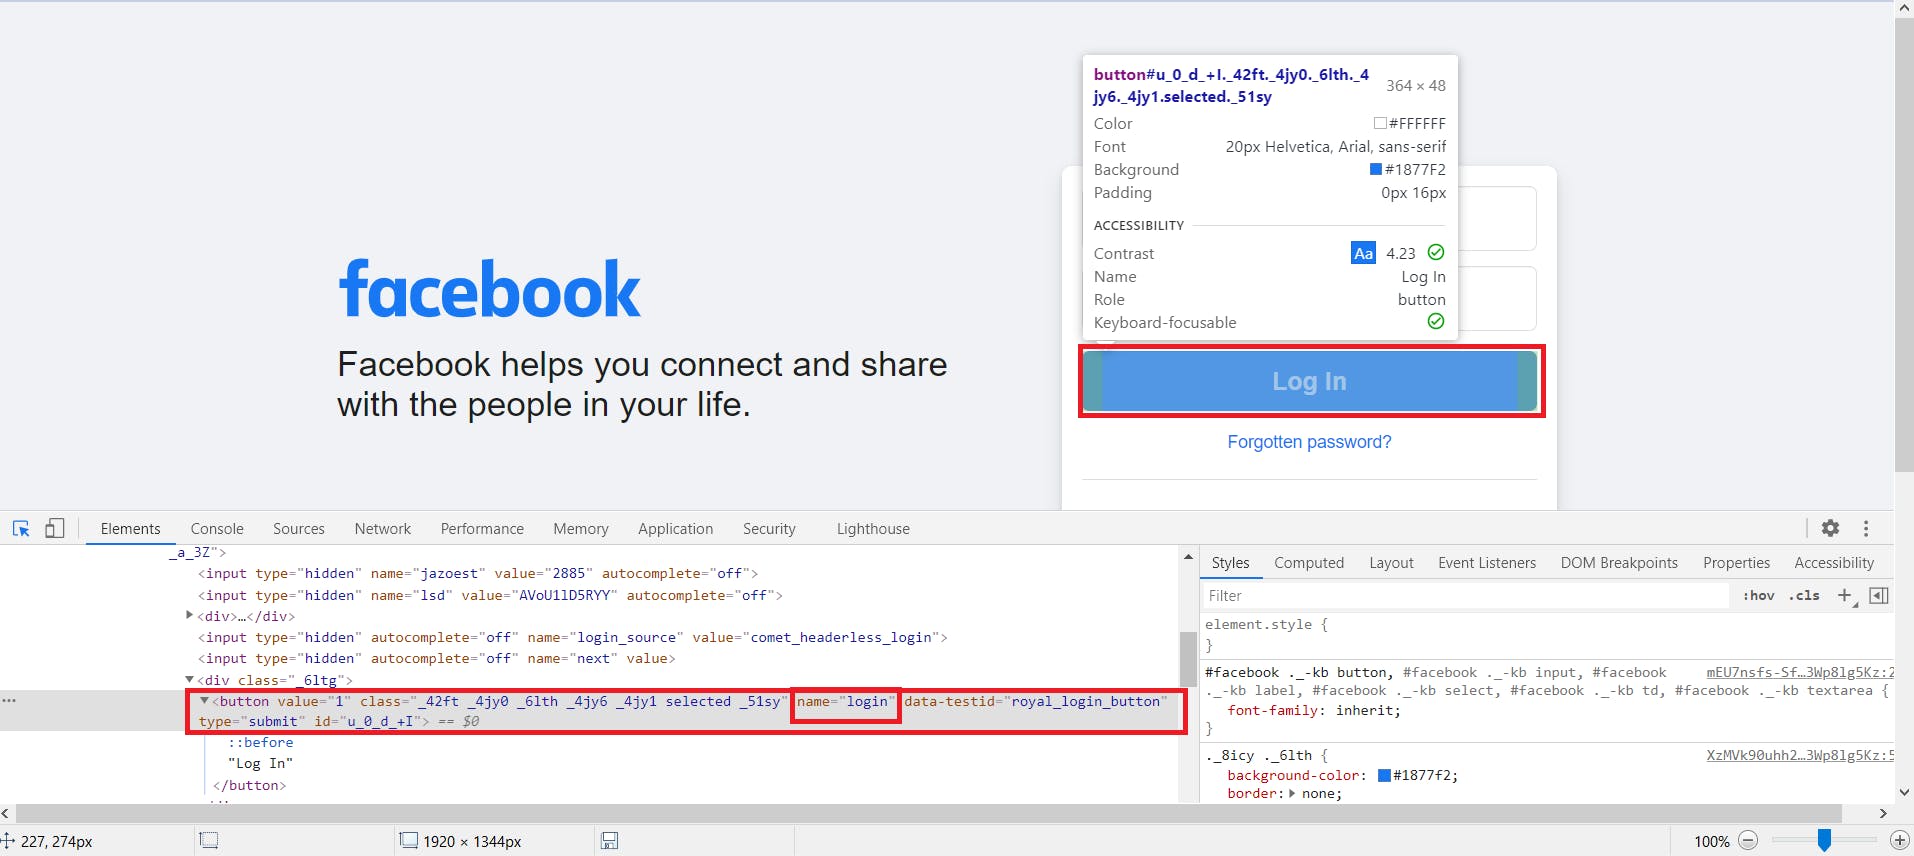Image resolution: width=1914 pixels, height=856 pixels.
Task: Click the crosshair cursor position icon
Action: [8, 840]
